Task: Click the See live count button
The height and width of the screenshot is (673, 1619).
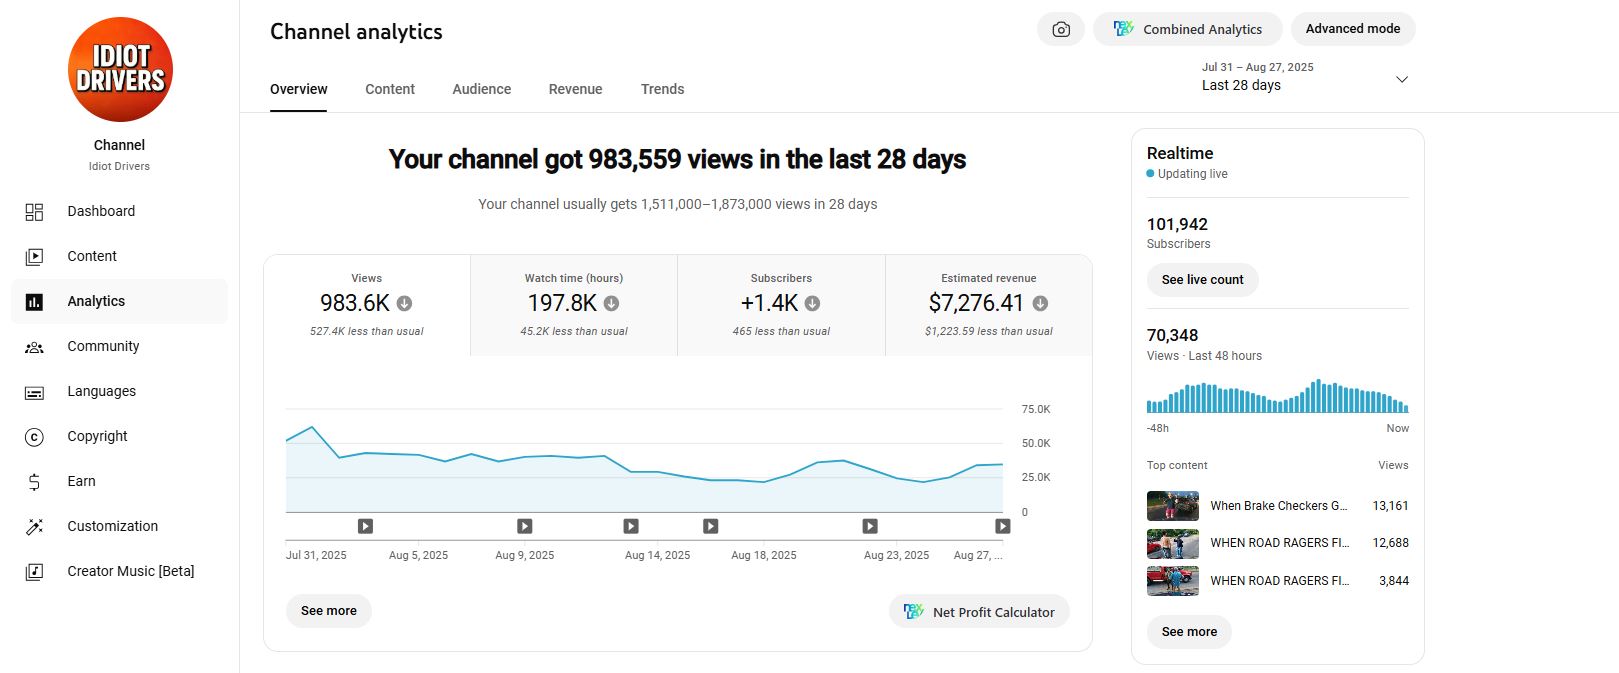Action: coord(1202,280)
